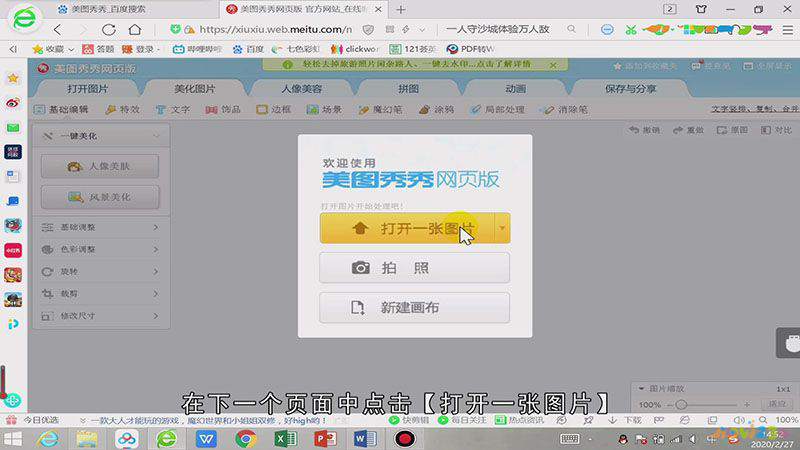800x450 pixels.
Task: Click the browser back arrow
Action: point(58,30)
